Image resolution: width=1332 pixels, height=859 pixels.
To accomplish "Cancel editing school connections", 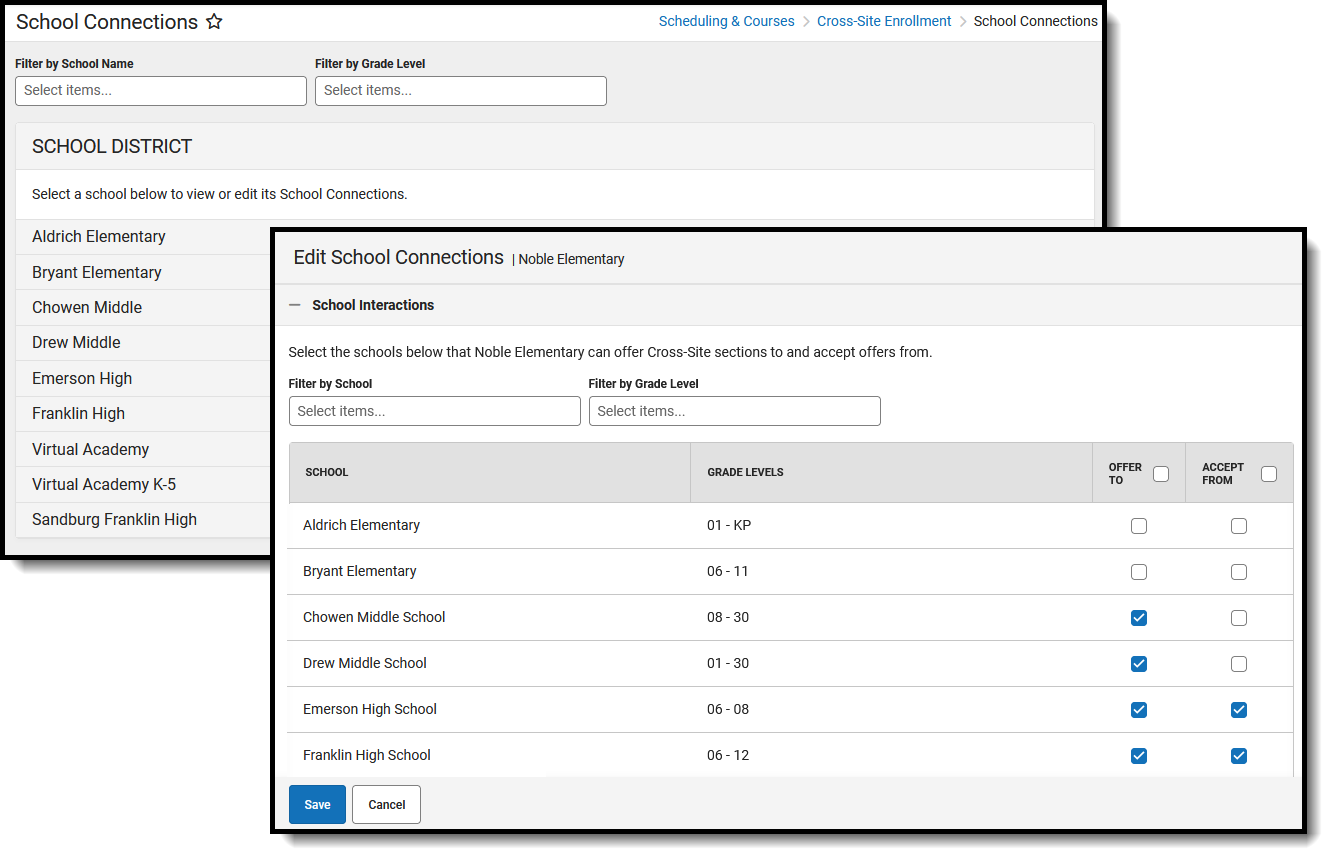I will (x=386, y=805).
